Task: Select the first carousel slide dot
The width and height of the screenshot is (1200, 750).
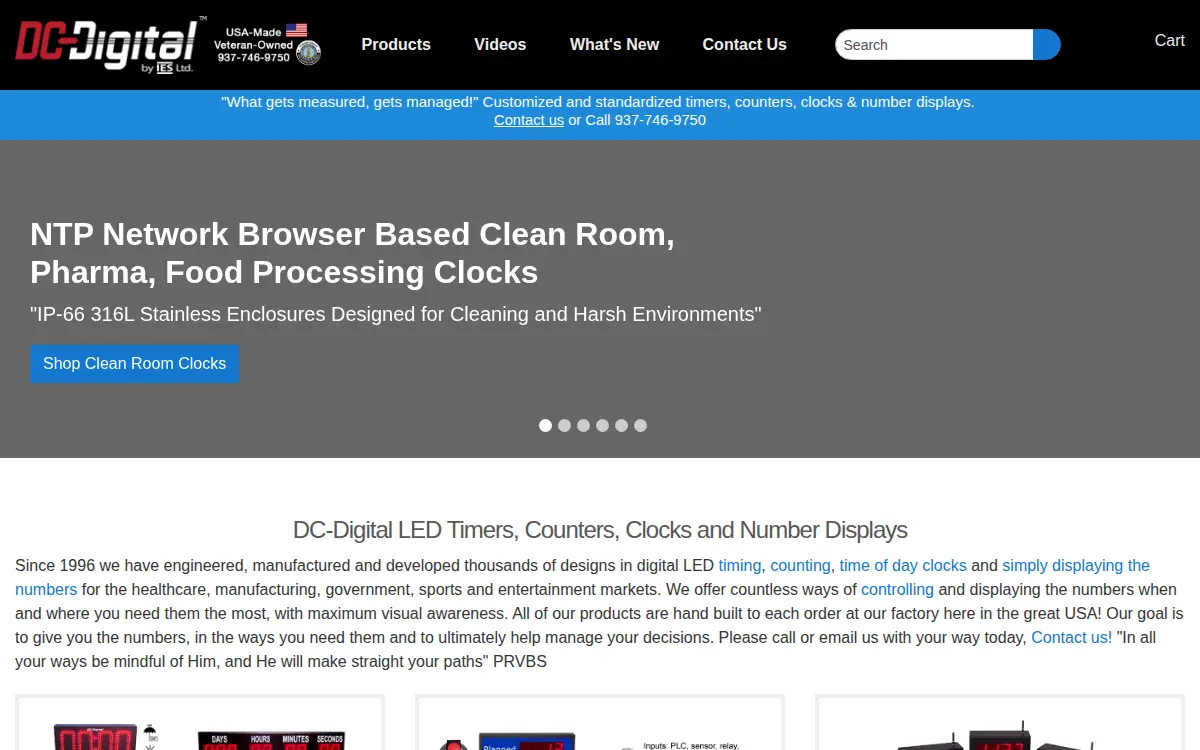Action: tap(545, 425)
